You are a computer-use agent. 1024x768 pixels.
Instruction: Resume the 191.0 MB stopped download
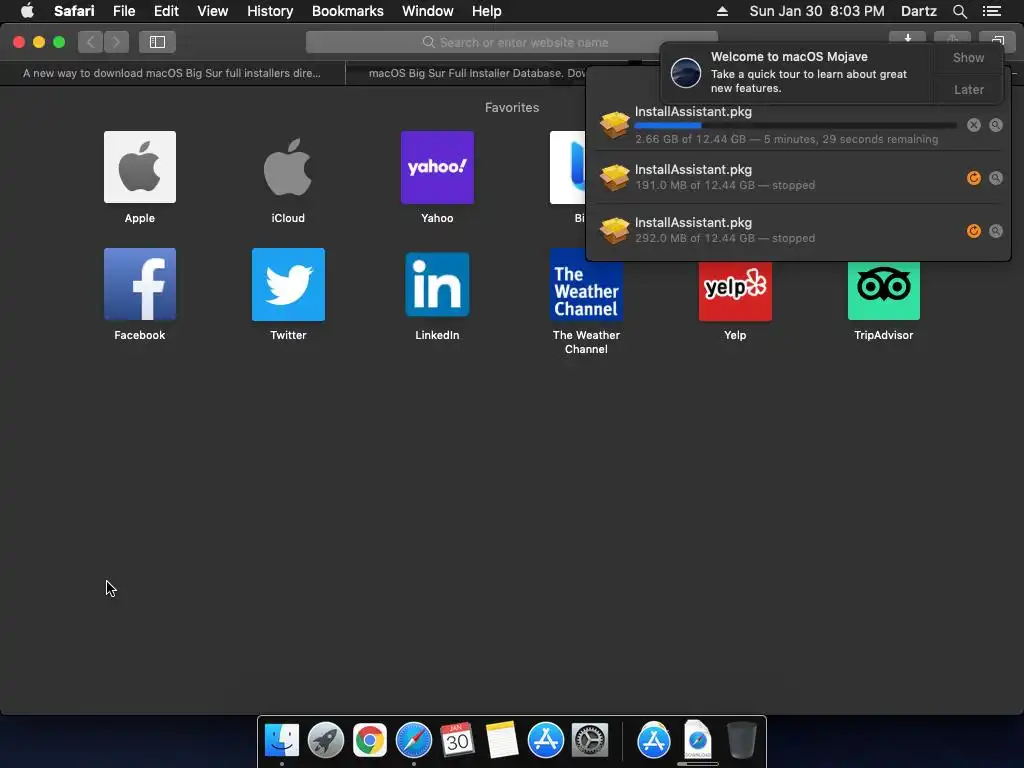click(x=974, y=178)
